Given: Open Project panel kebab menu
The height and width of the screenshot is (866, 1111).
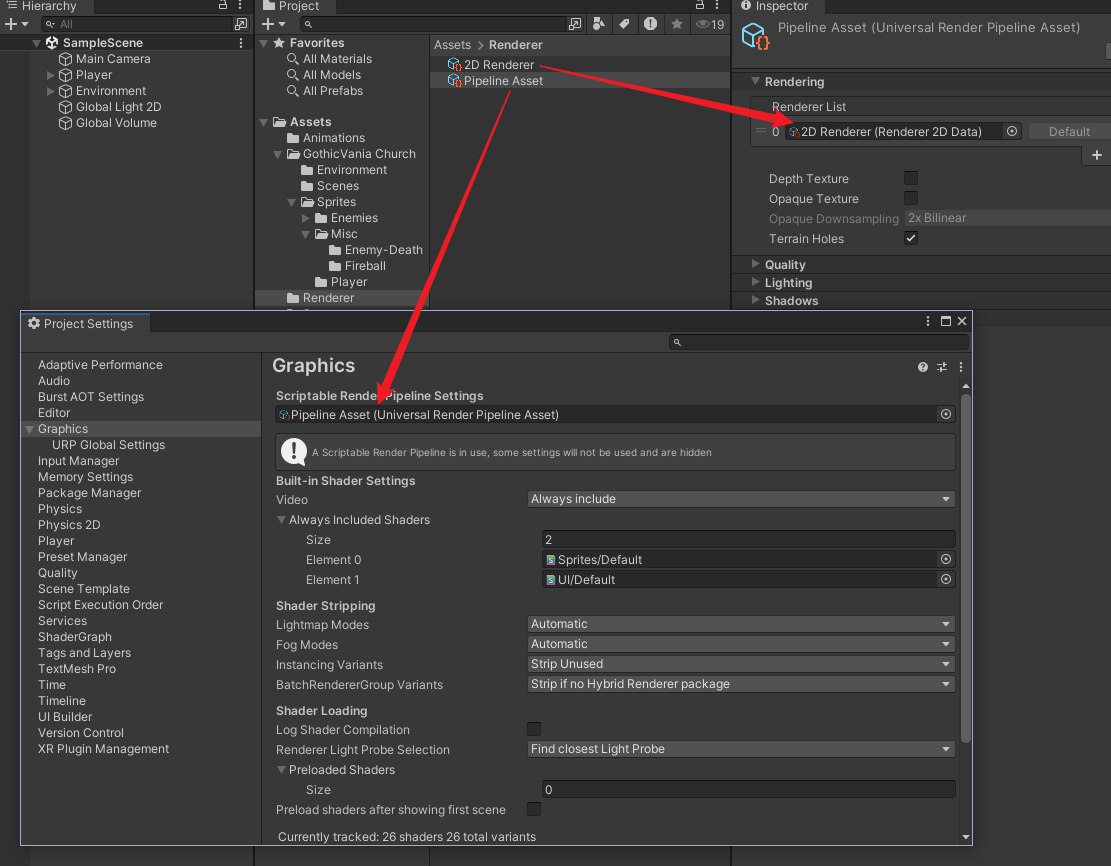Looking at the screenshot, I should (717, 6).
